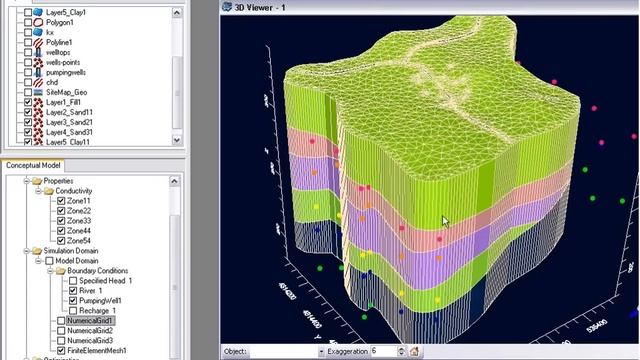The image size is (640, 360).
Task: Click the Layer4_Sand31 points icon
Action: point(38,132)
